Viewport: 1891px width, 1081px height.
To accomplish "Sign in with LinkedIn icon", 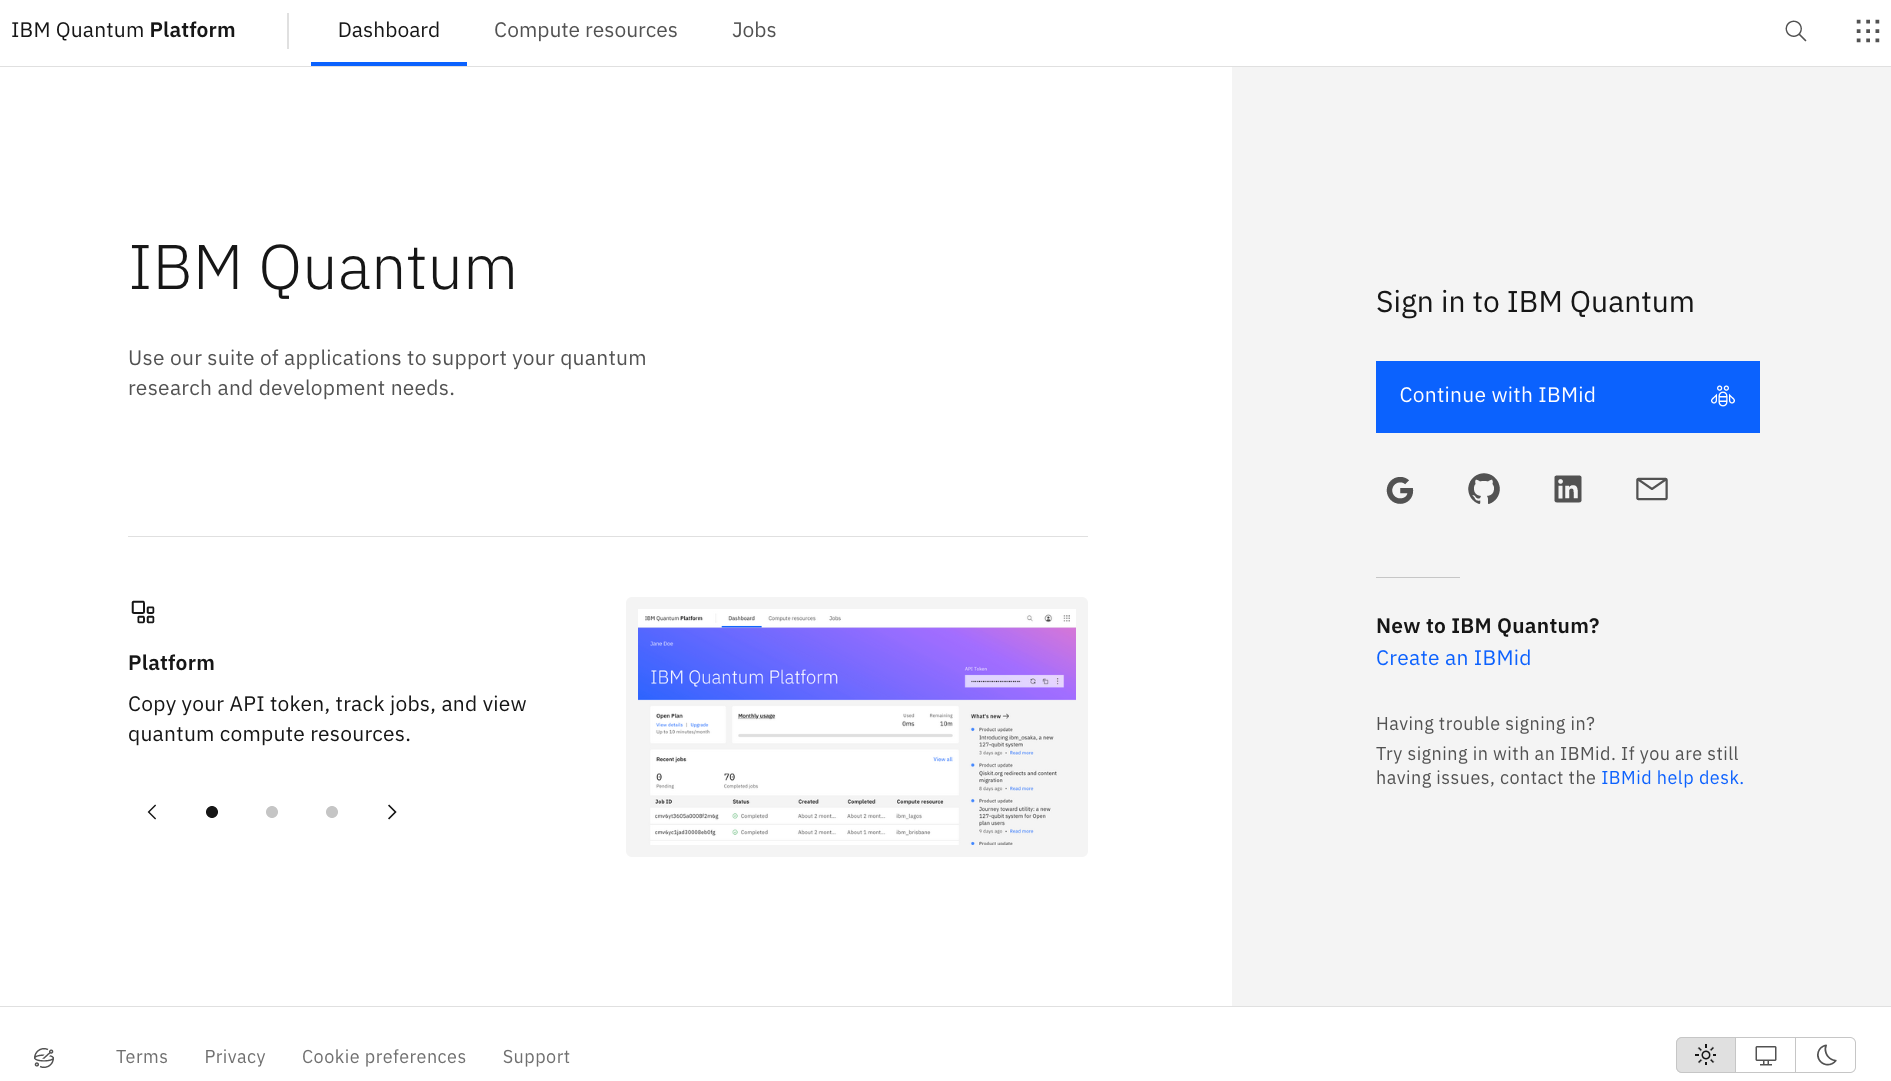I will pyautogui.click(x=1568, y=489).
